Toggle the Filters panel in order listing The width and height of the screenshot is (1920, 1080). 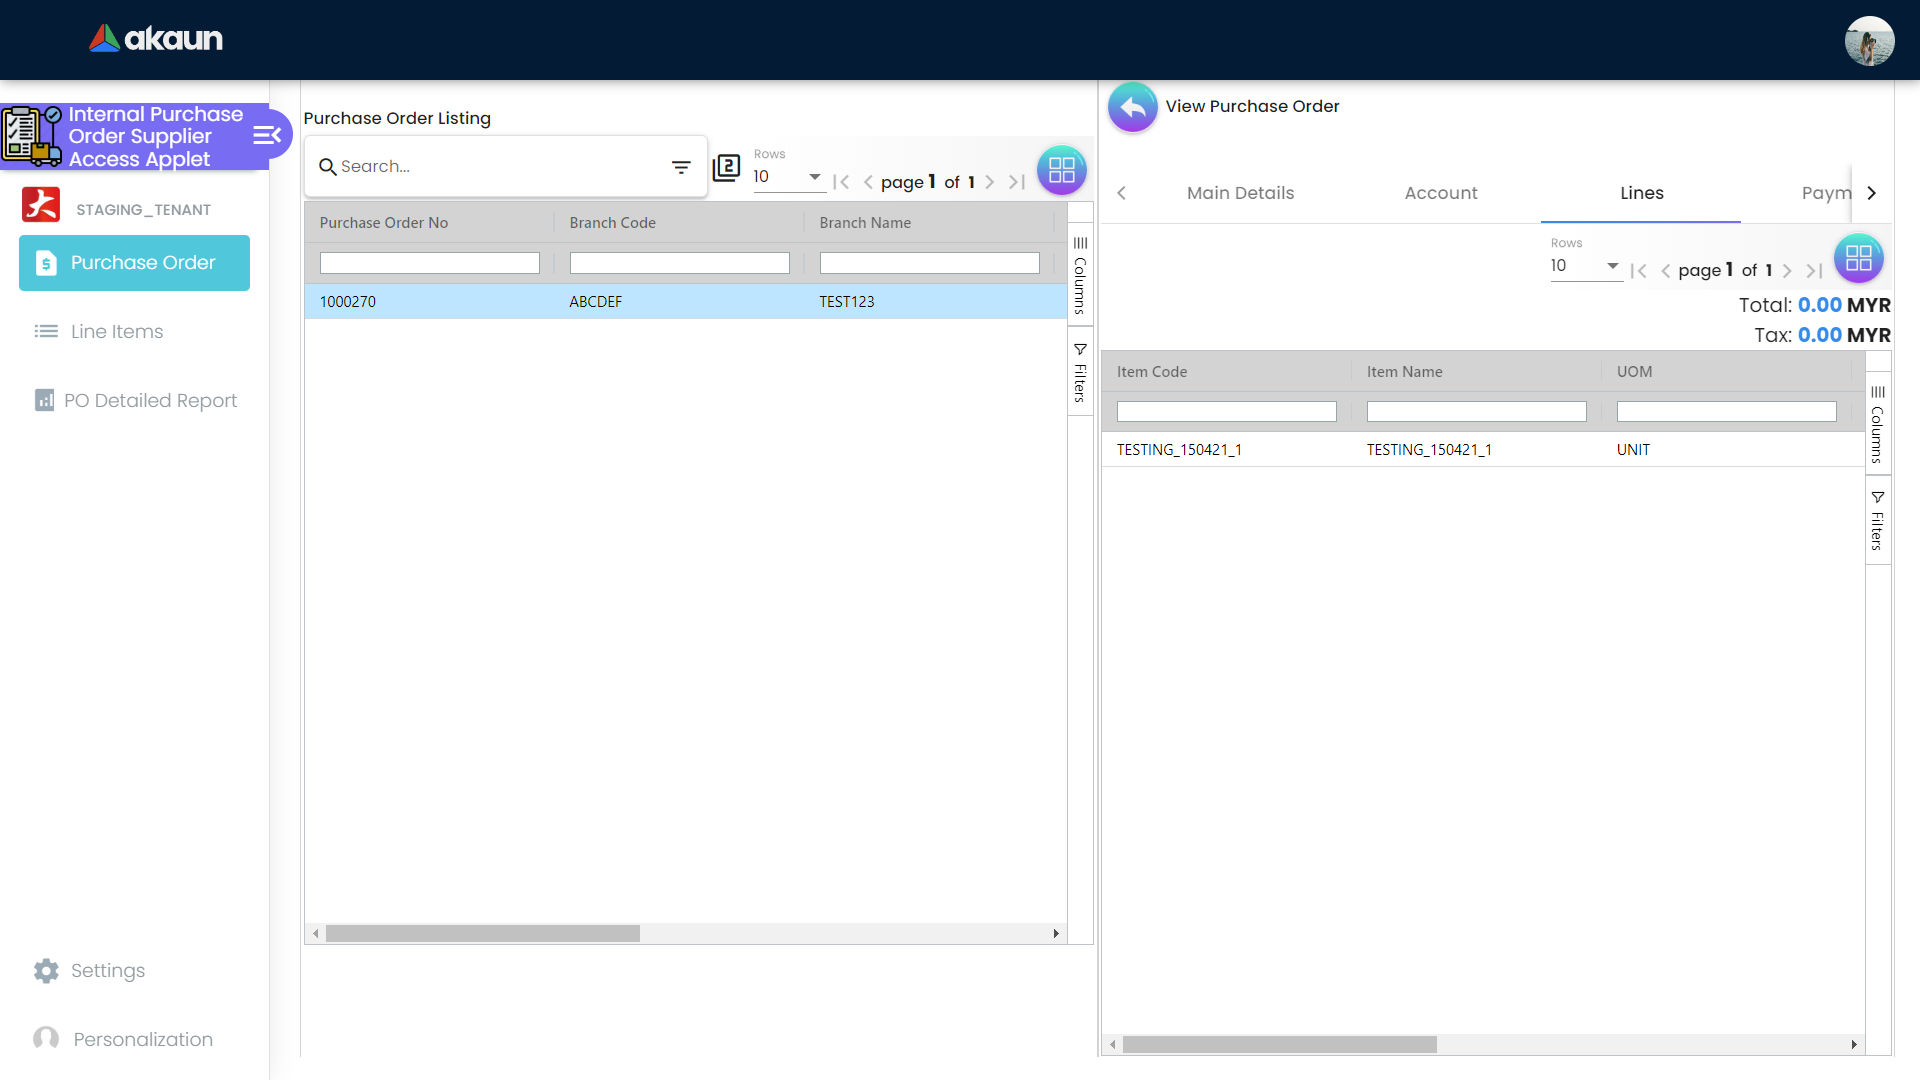coord(1080,372)
